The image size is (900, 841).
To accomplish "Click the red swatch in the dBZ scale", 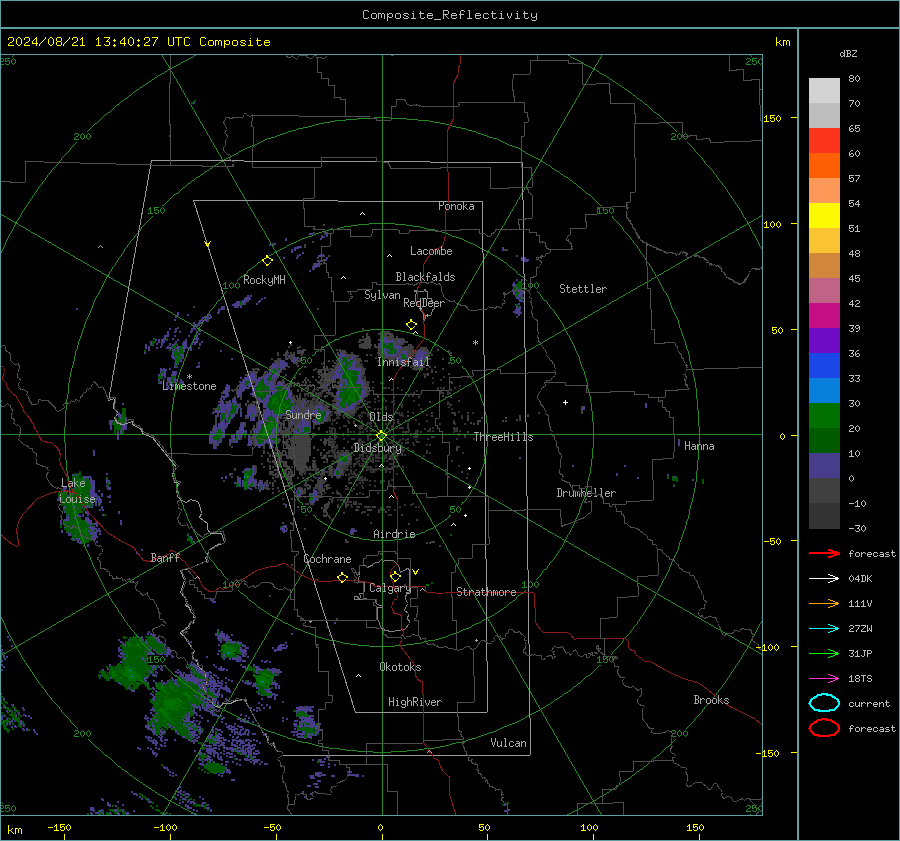I will pyautogui.click(x=824, y=141).
